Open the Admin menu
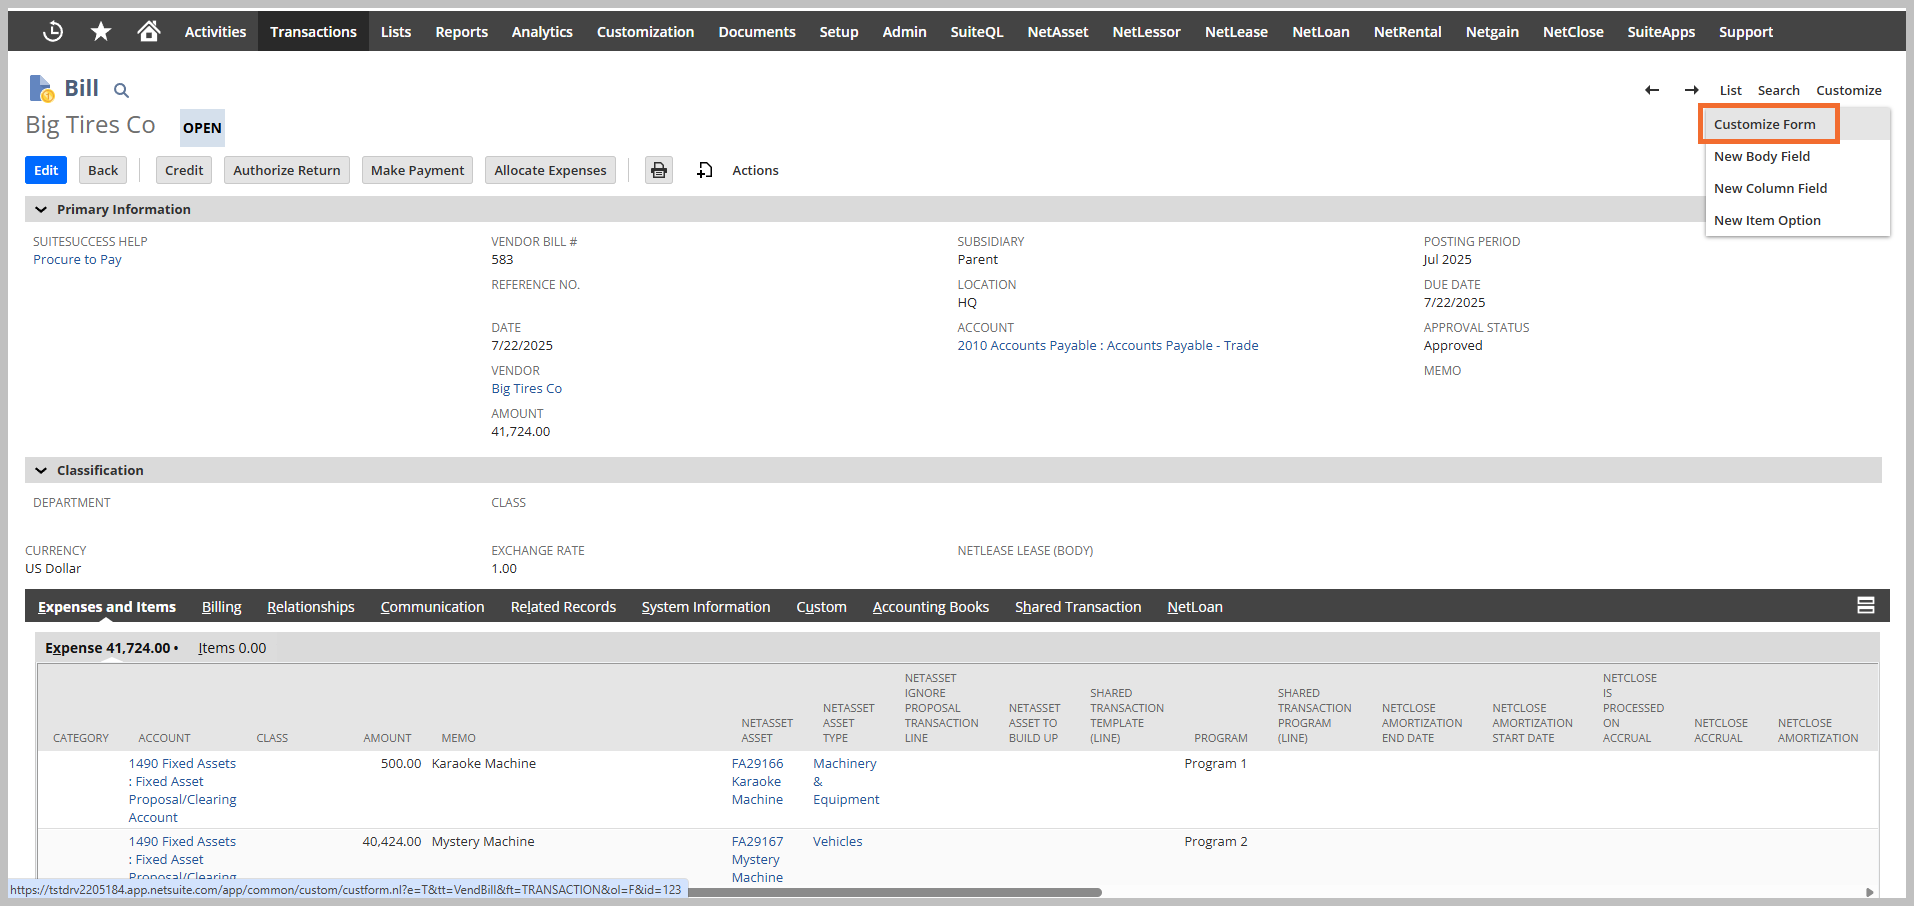This screenshot has width=1914, height=906. (904, 32)
